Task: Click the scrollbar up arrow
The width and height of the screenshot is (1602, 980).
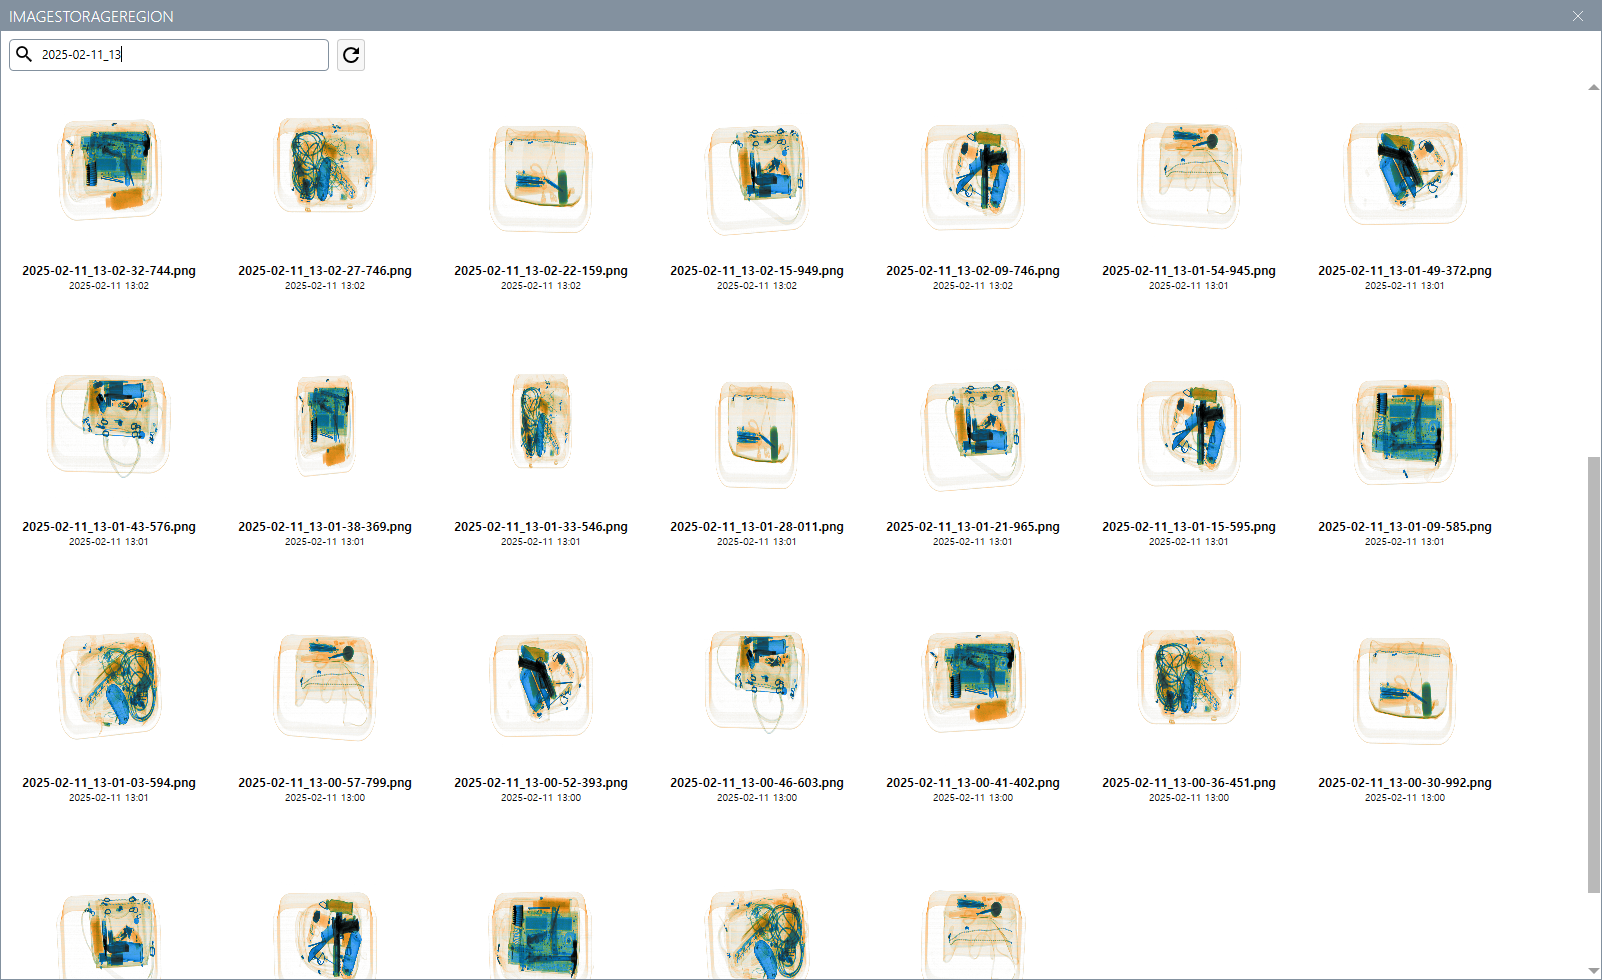Action: 1594,87
